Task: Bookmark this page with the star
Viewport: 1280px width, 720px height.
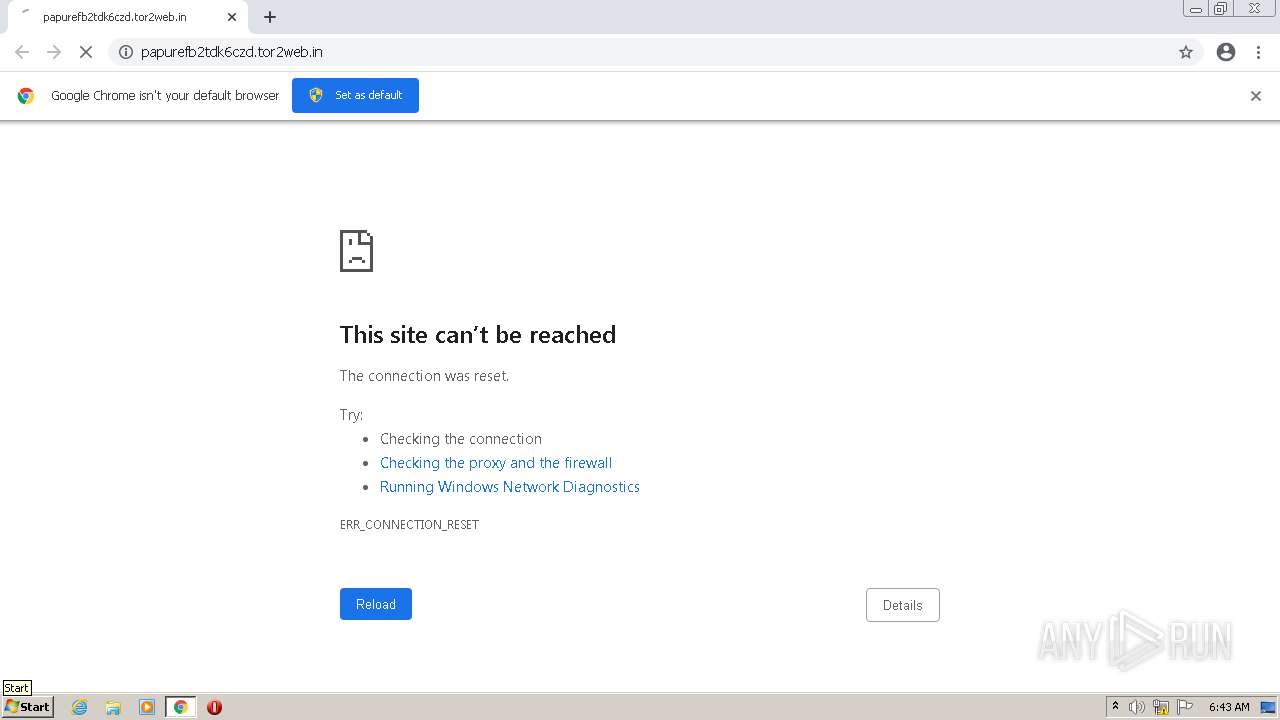Action: click(x=1186, y=52)
